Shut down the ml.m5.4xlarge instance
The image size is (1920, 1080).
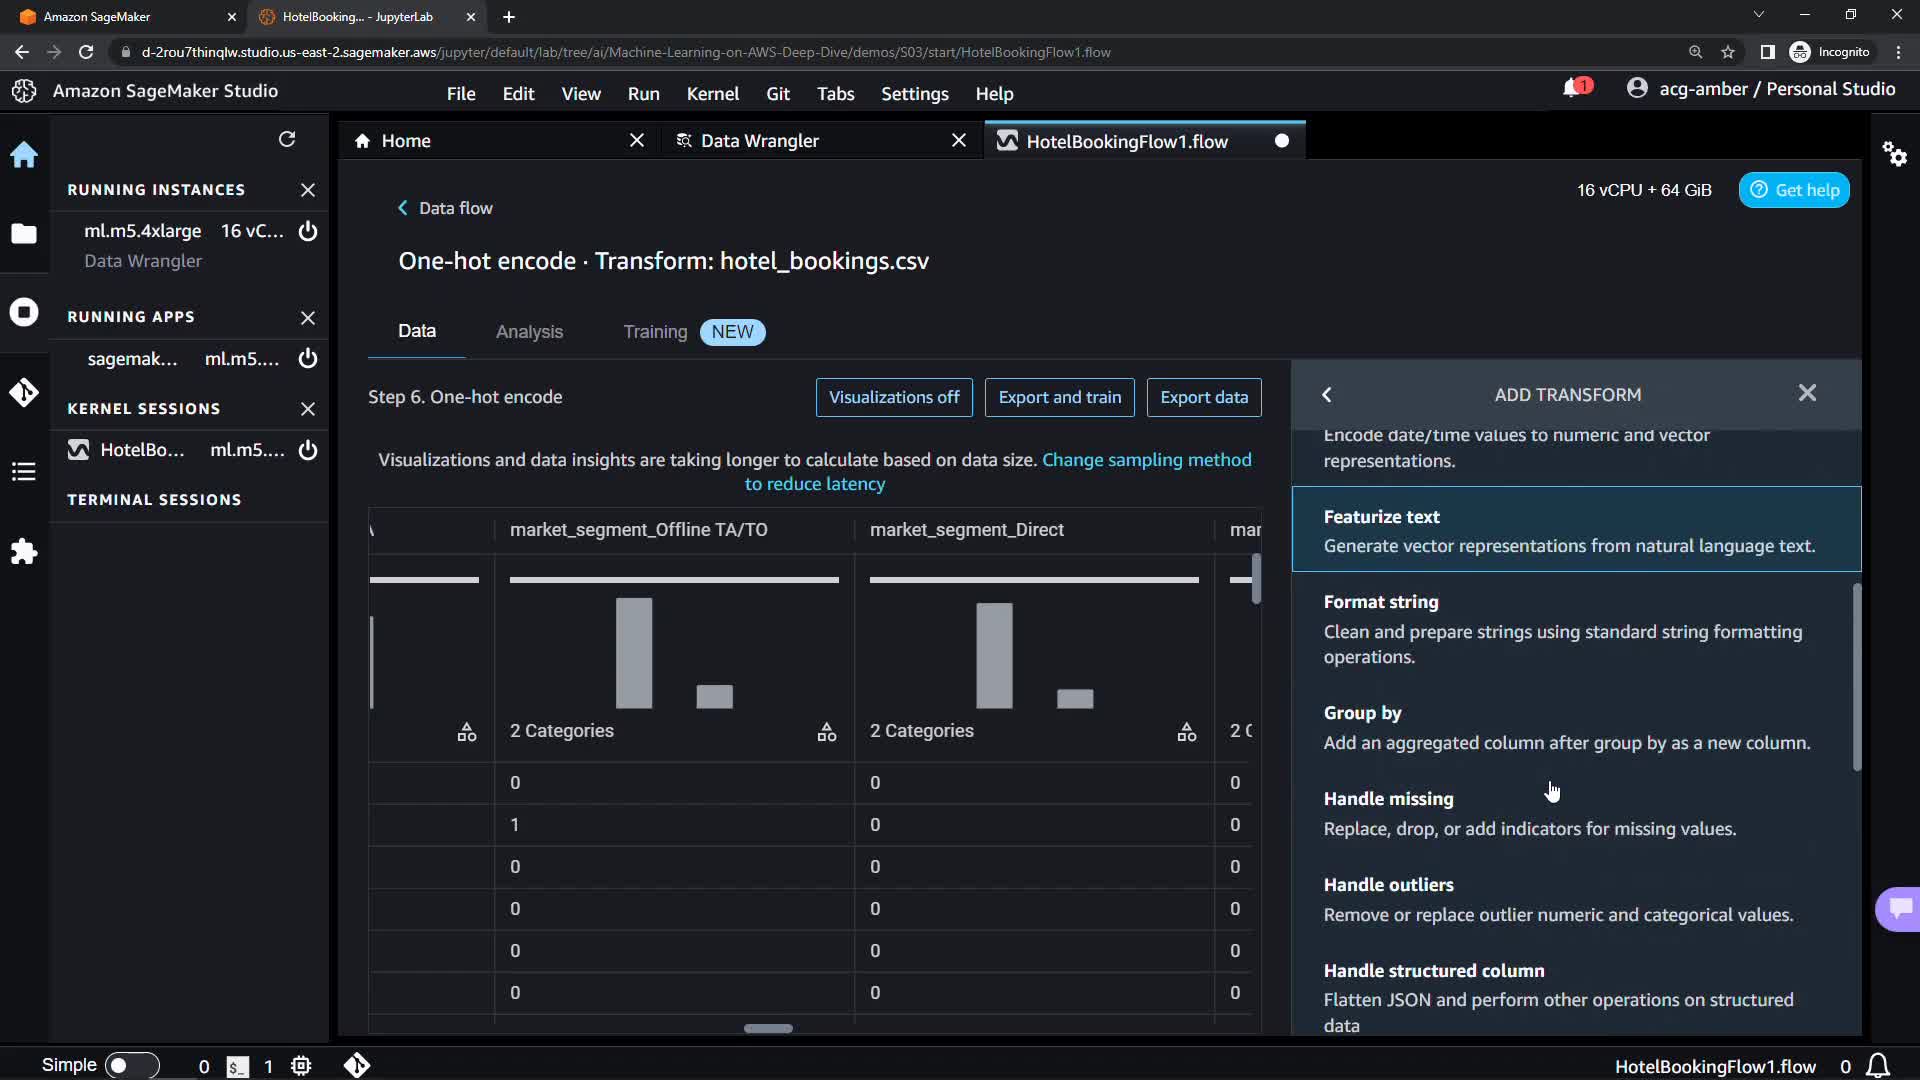(308, 231)
